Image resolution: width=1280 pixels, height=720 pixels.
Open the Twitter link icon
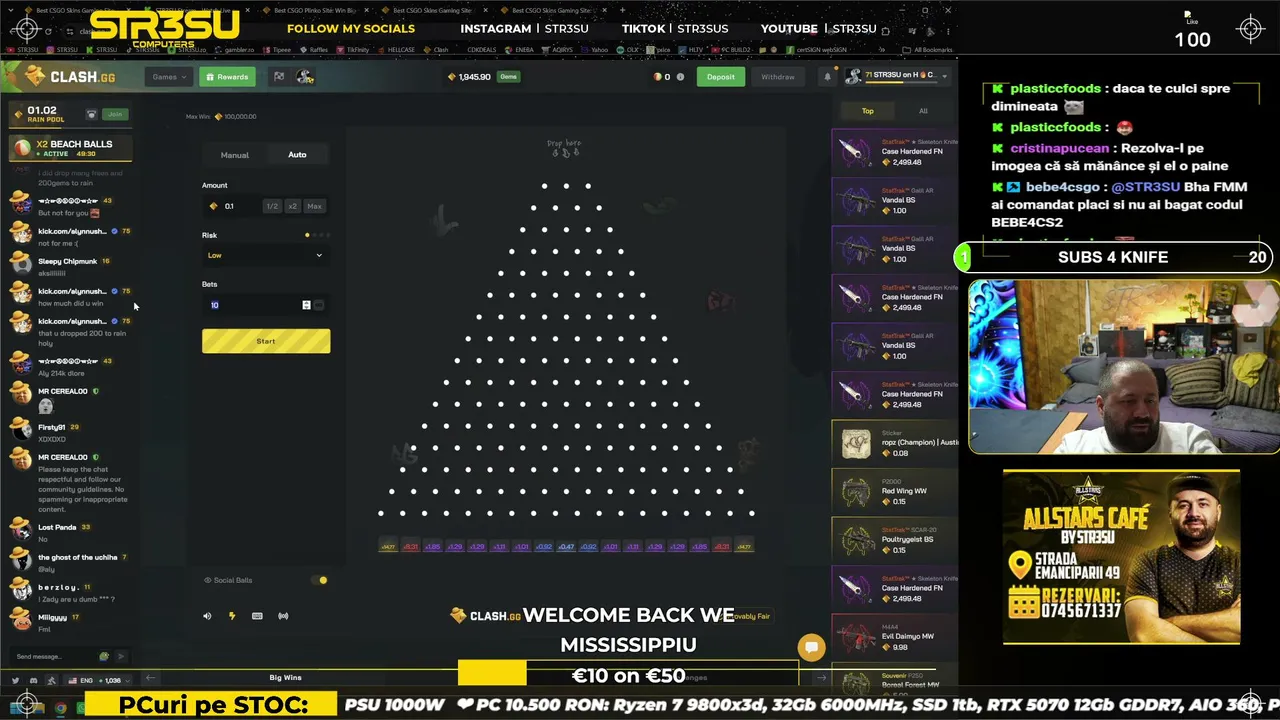point(15,680)
